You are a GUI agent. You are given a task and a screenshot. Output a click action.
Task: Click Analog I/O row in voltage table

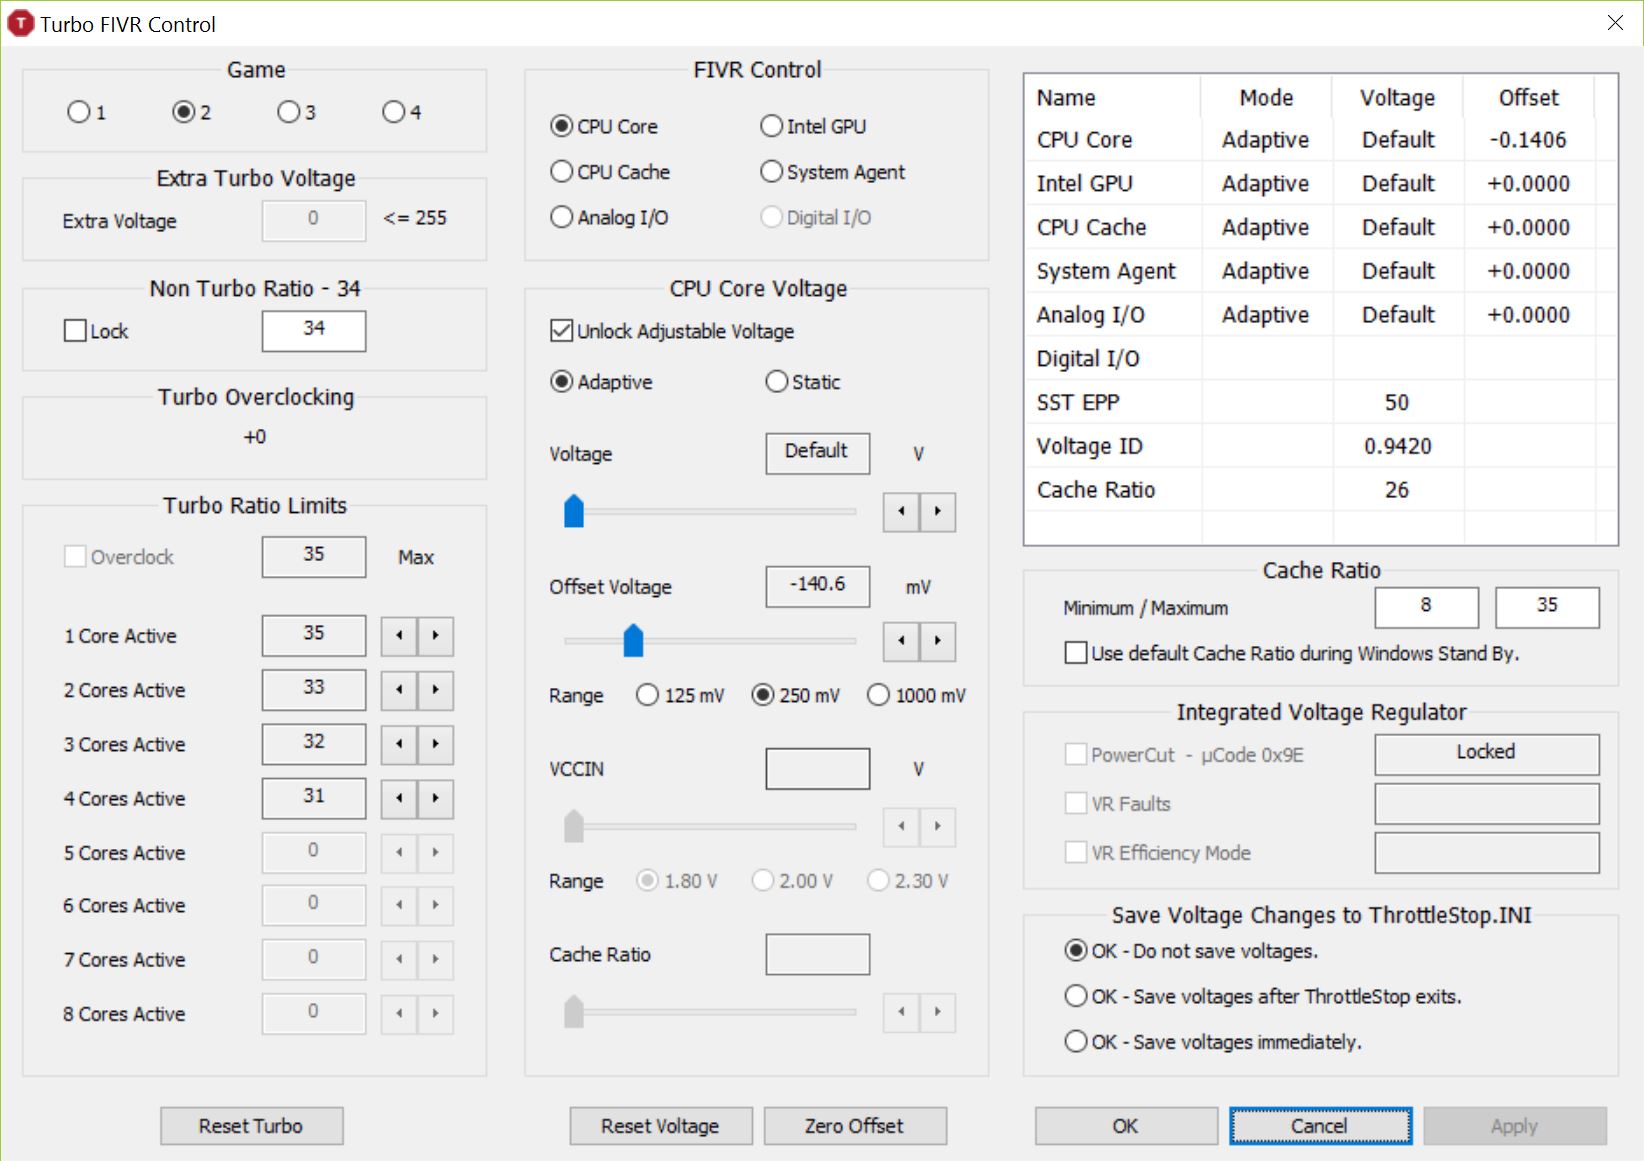click(1320, 315)
